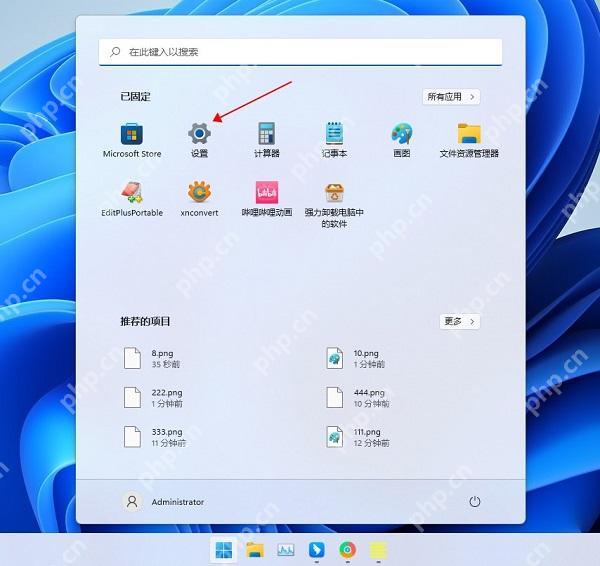Click the Start button on taskbar
Screen dimensions: 600x566
pos(224,550)
